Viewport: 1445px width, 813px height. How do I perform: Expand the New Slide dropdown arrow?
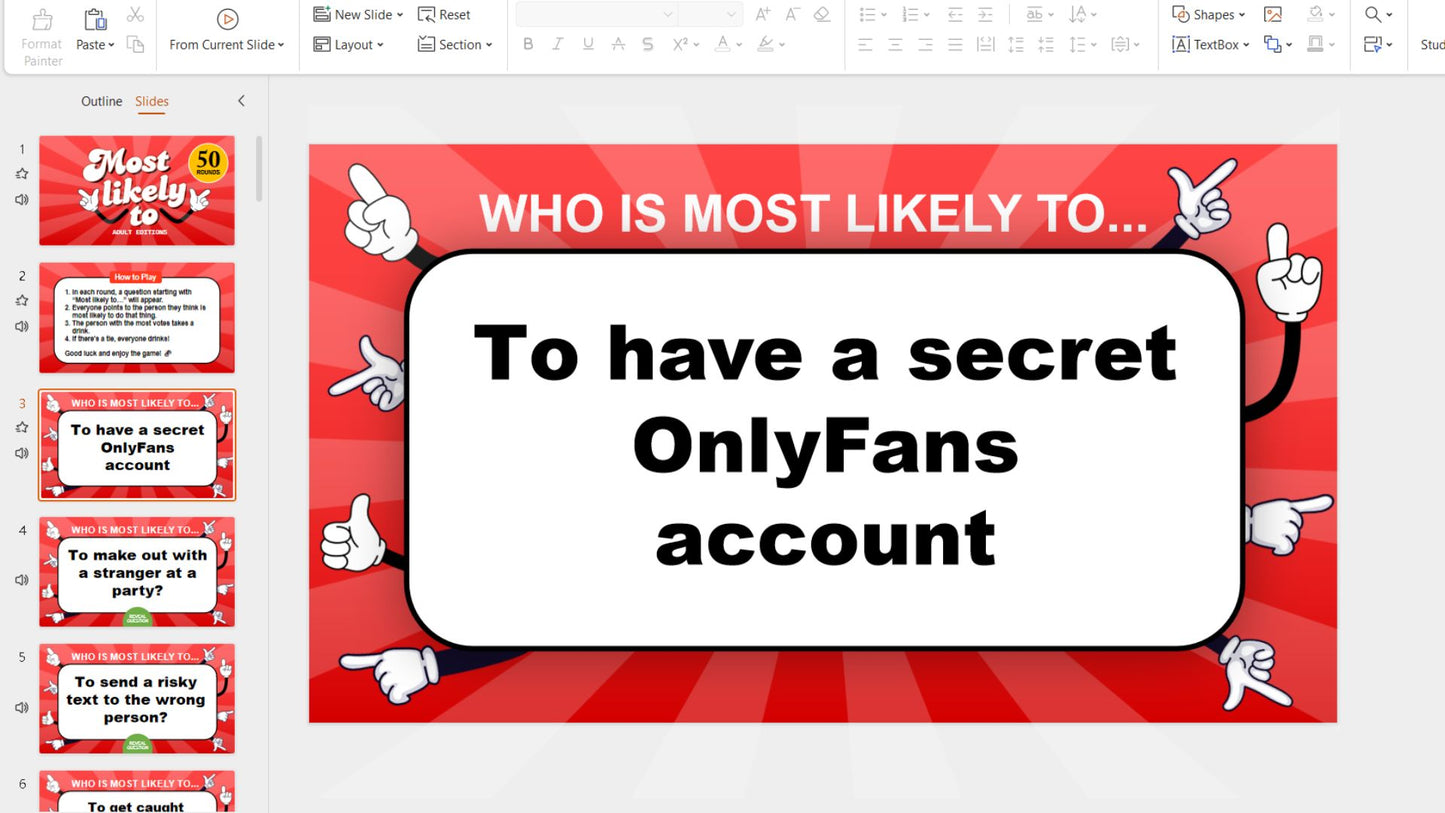point(399,14)
